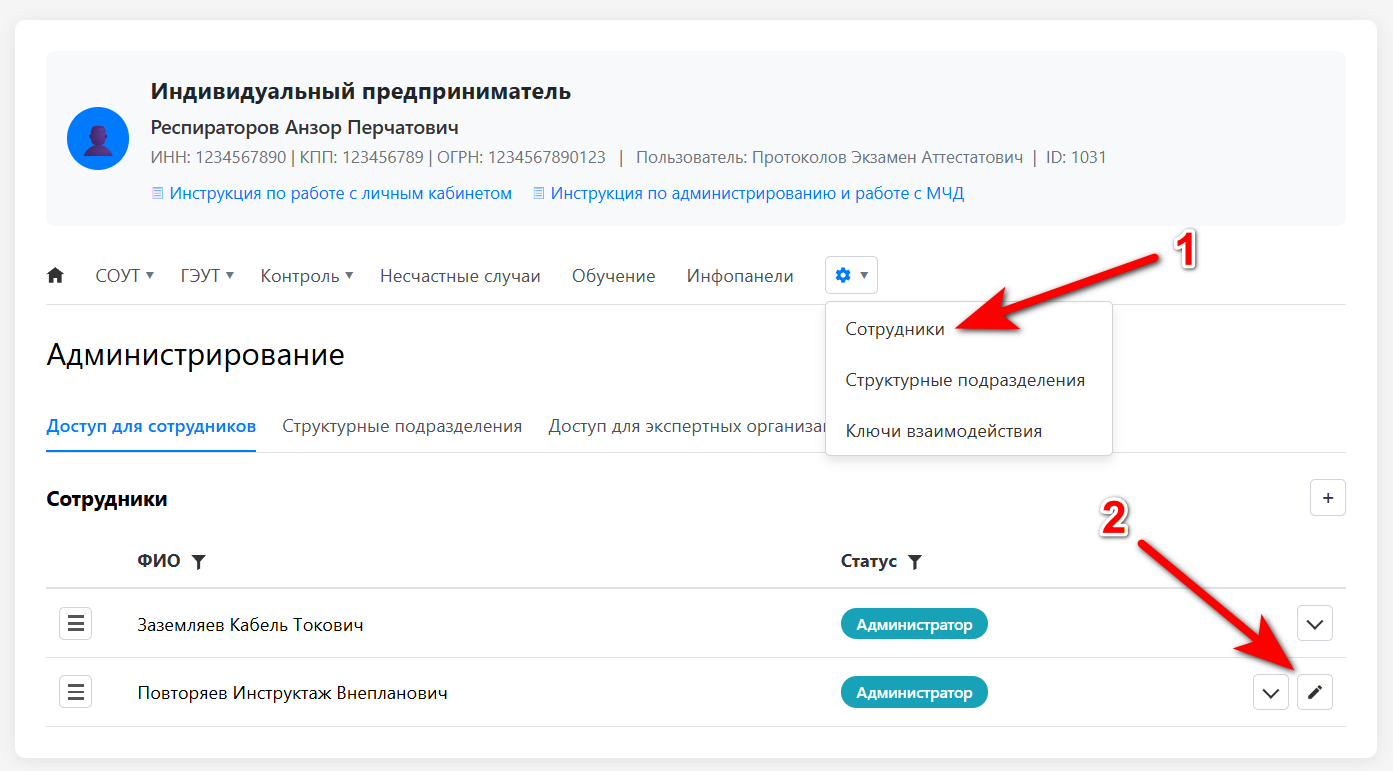Open the ГЭУТ dropdown menu
This screenshot has height=771, width=1393.
point(207,276)
